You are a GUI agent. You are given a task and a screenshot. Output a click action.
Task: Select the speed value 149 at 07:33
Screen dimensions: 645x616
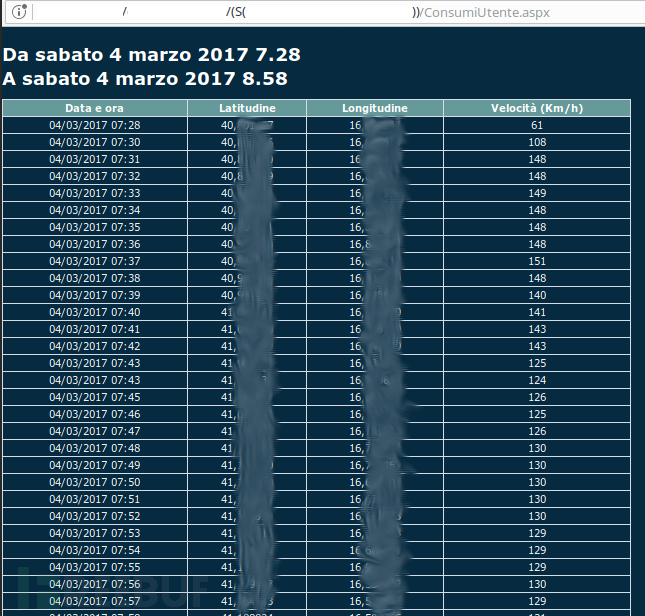point(537,193)
